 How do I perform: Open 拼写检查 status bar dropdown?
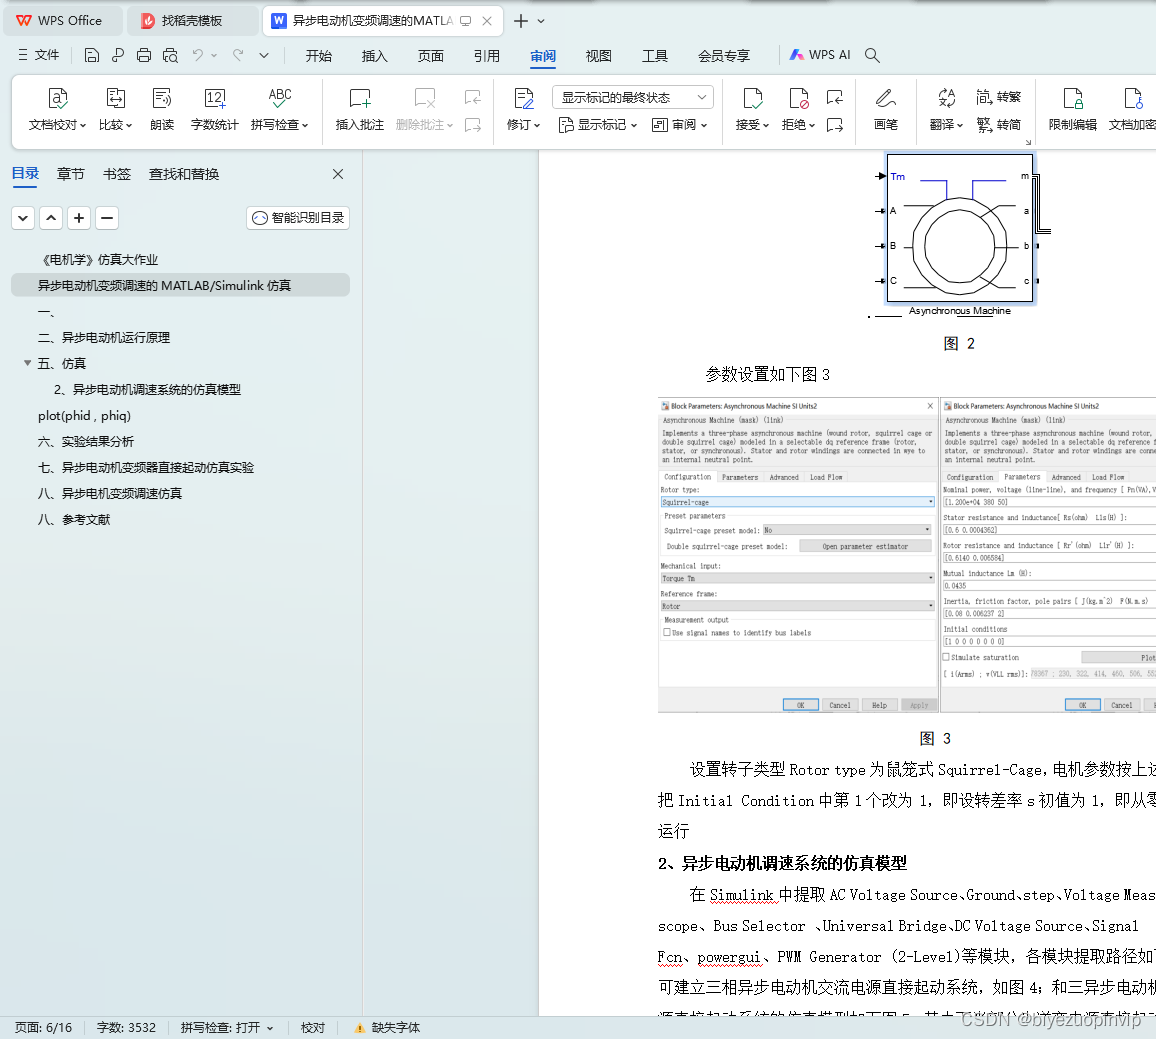coord(270,1028)
